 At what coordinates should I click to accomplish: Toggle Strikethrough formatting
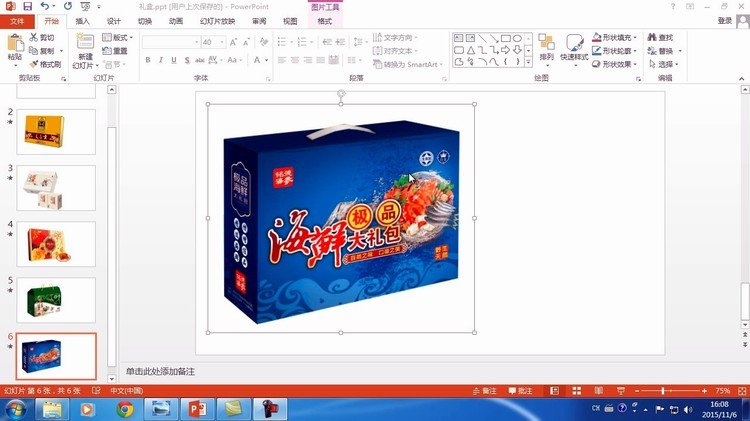[199, 60]
